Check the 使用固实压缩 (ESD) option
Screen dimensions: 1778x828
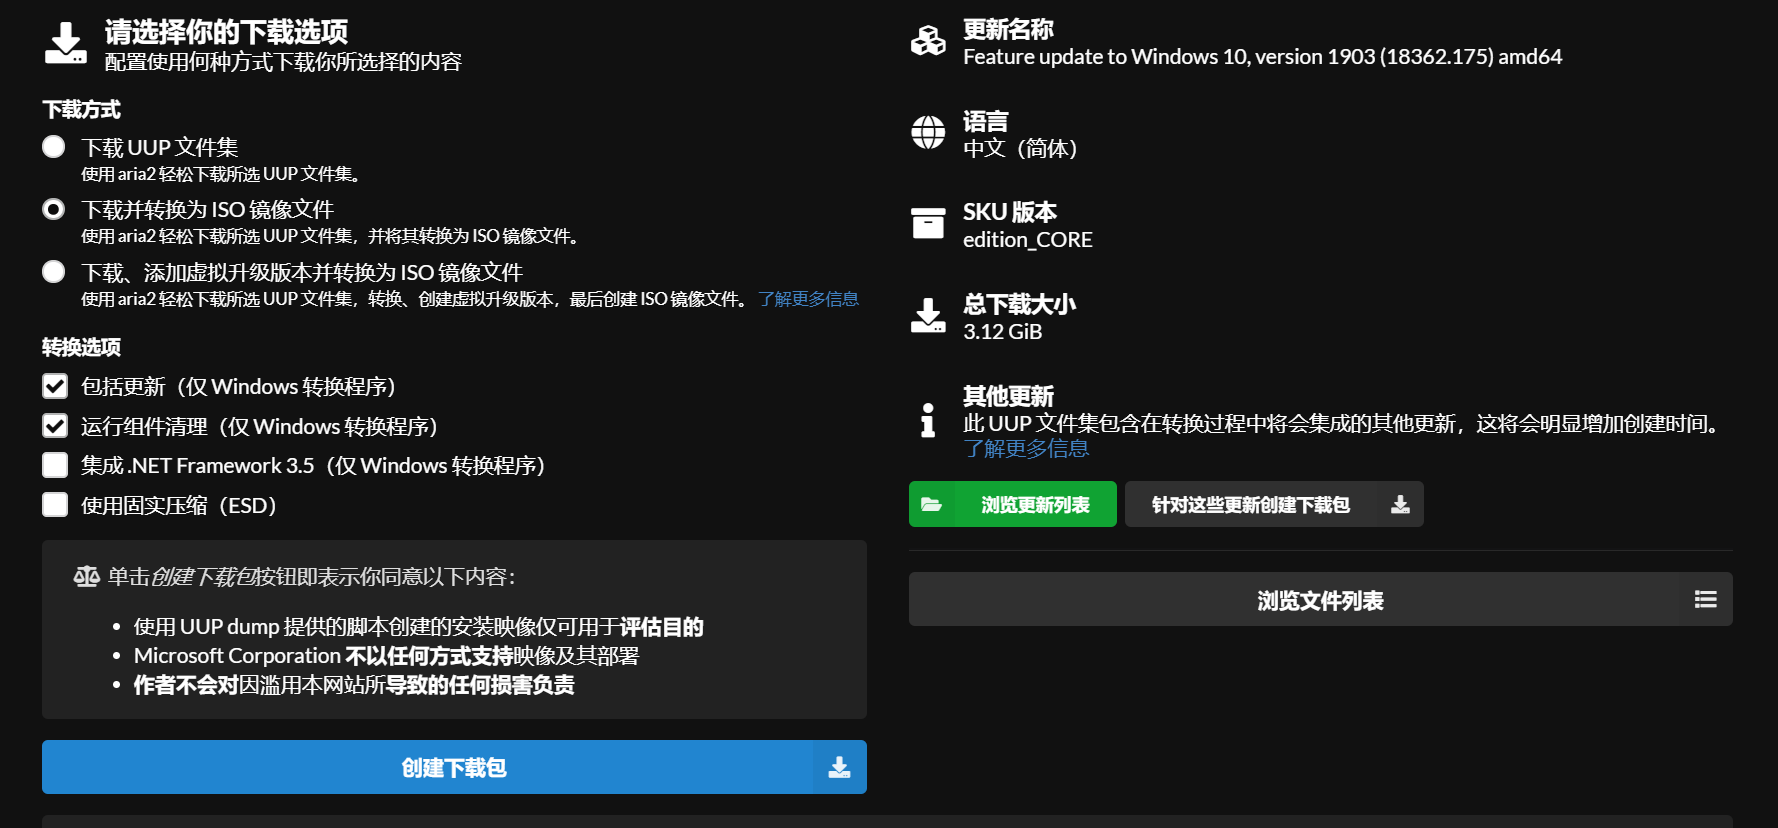pyautogui.click(x=55, y=505)
